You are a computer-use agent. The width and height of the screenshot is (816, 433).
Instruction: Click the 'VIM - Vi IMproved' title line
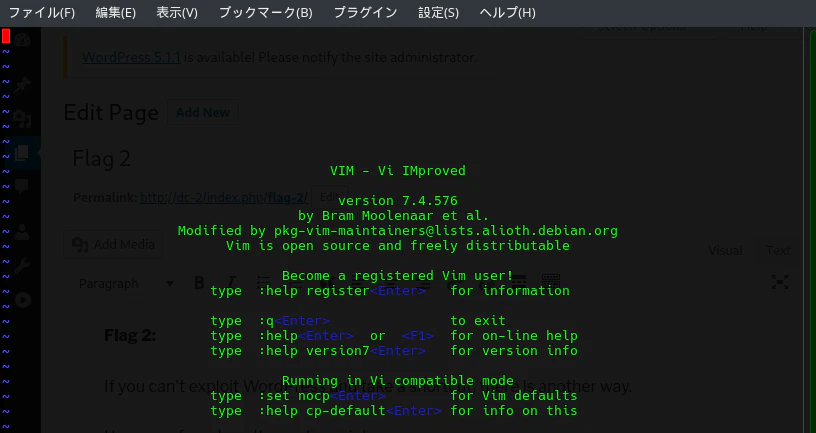click(398, 171)
